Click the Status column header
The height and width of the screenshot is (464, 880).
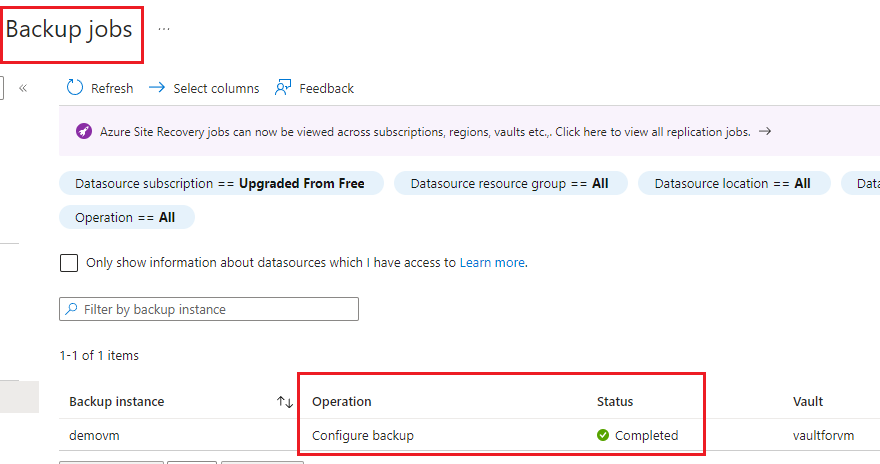(615, 402)
